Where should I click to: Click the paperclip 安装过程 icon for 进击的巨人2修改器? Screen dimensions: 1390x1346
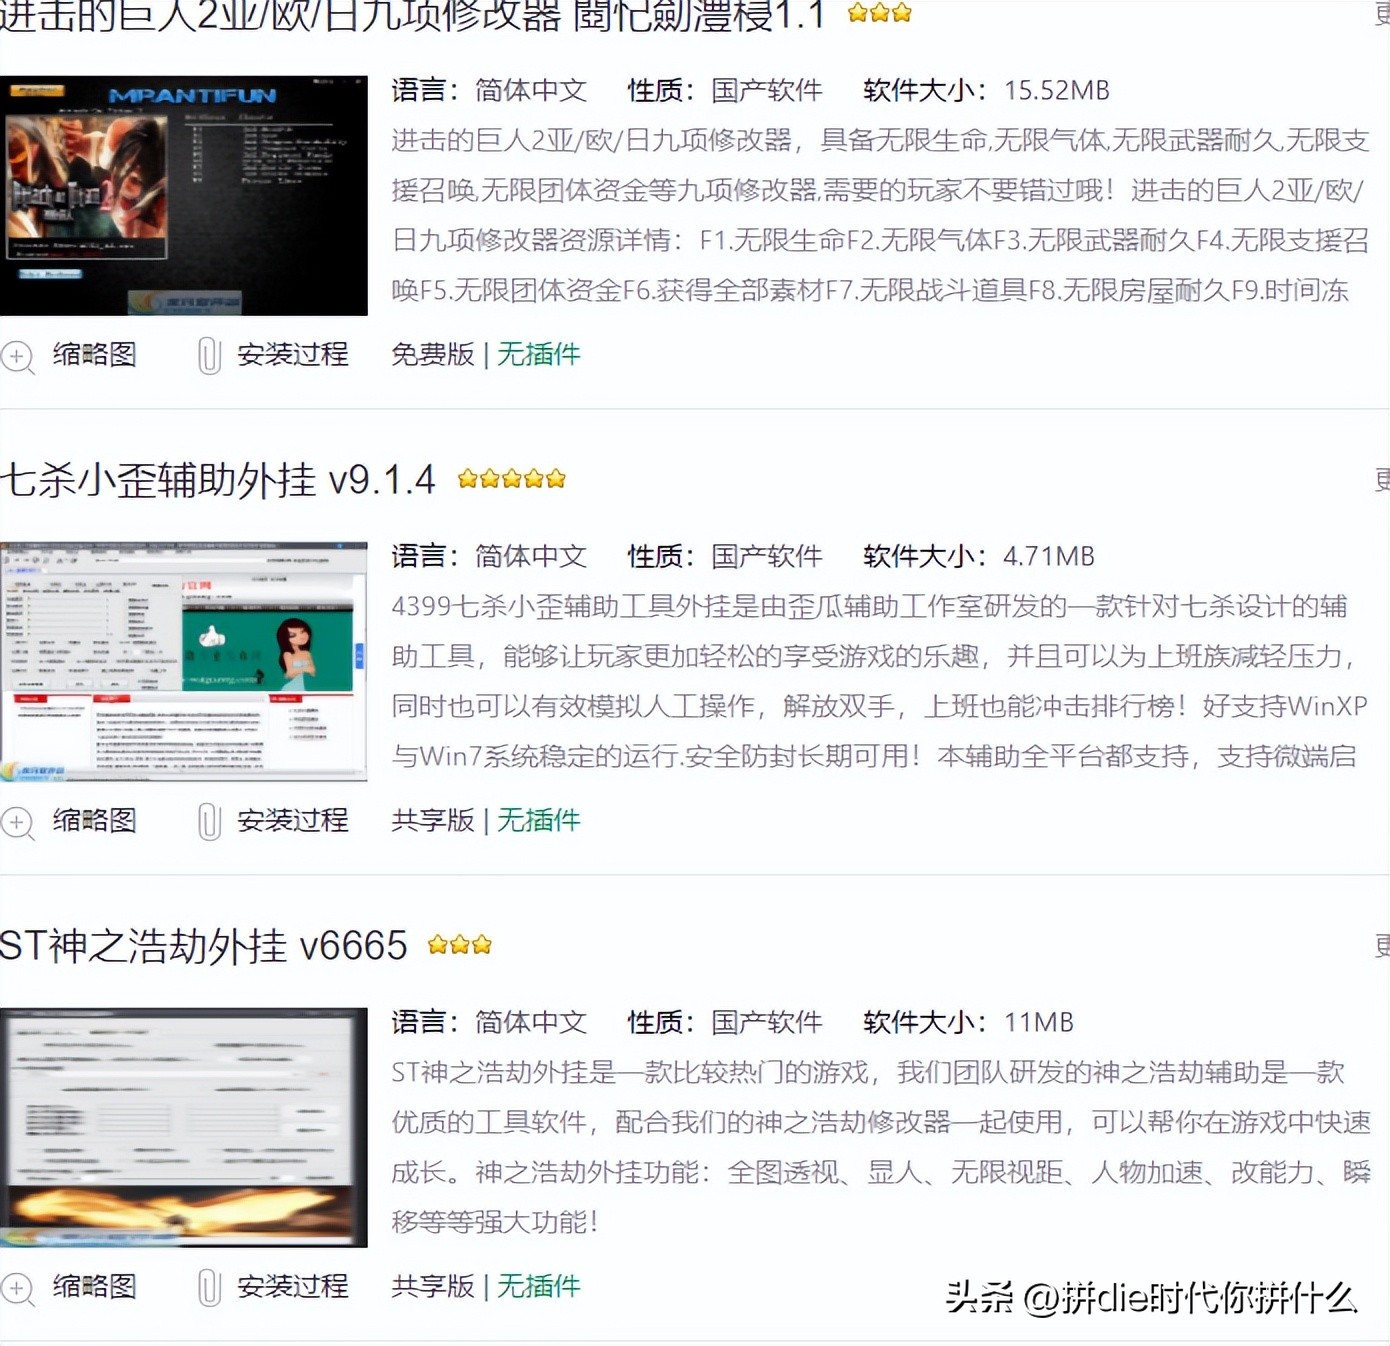tap(208, 356)
